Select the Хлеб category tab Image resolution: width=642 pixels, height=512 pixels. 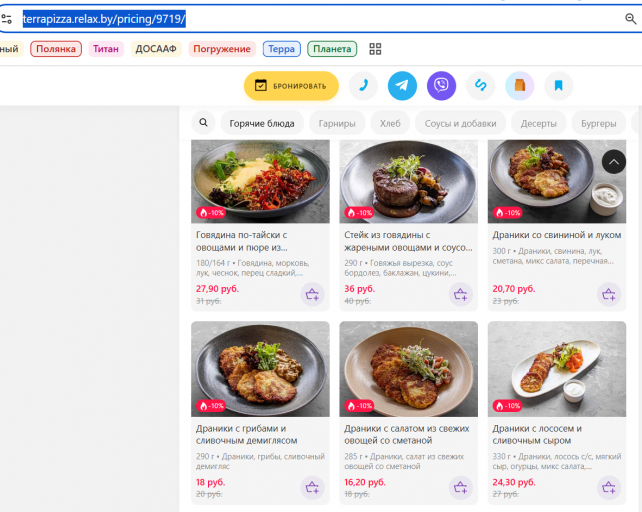(390, 123)
